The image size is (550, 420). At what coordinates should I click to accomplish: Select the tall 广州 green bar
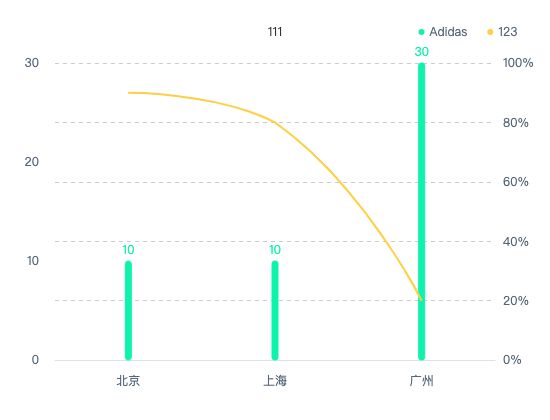pos(422,212)
